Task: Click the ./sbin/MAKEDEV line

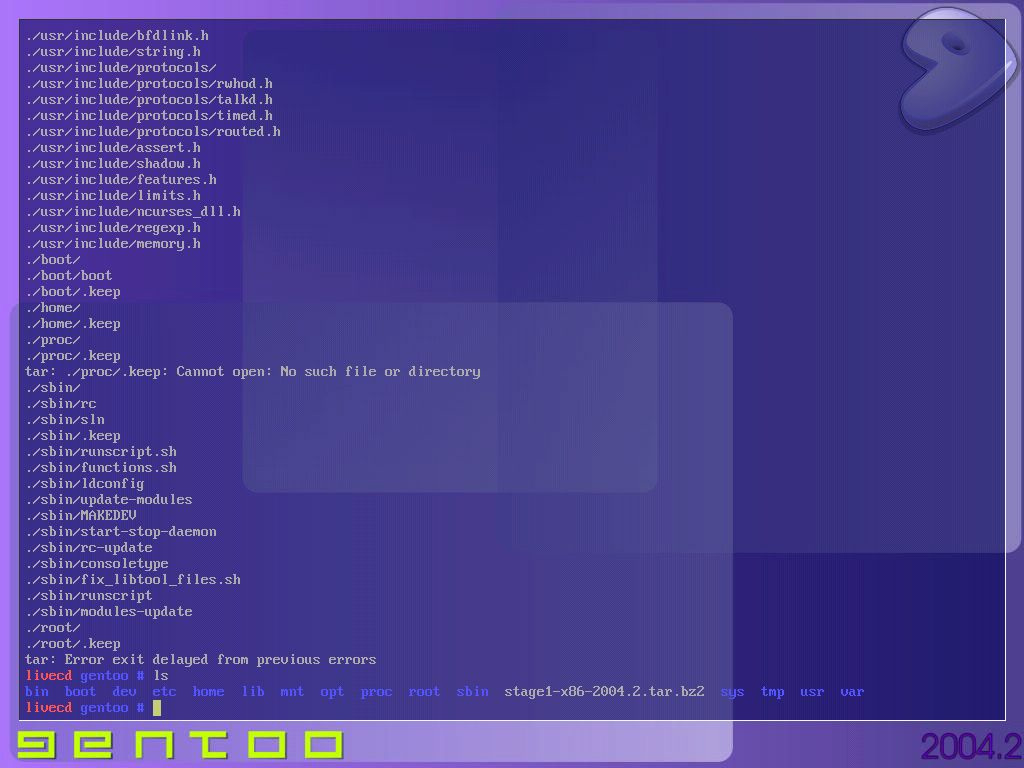Action: point(81,516)
